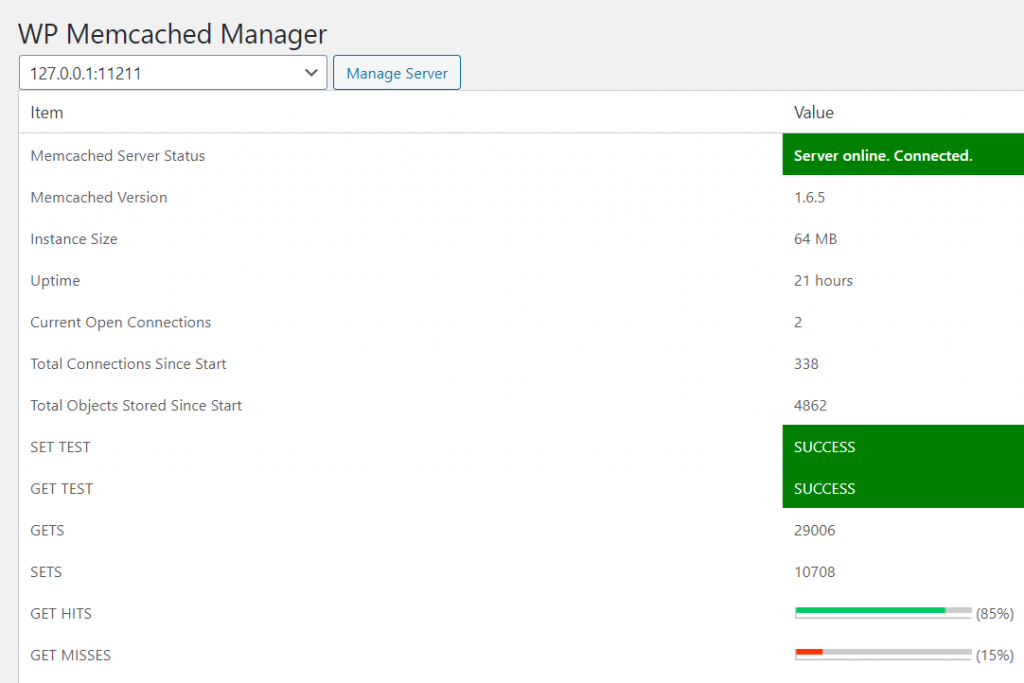Click the Value column header

[x=813, y=113]
